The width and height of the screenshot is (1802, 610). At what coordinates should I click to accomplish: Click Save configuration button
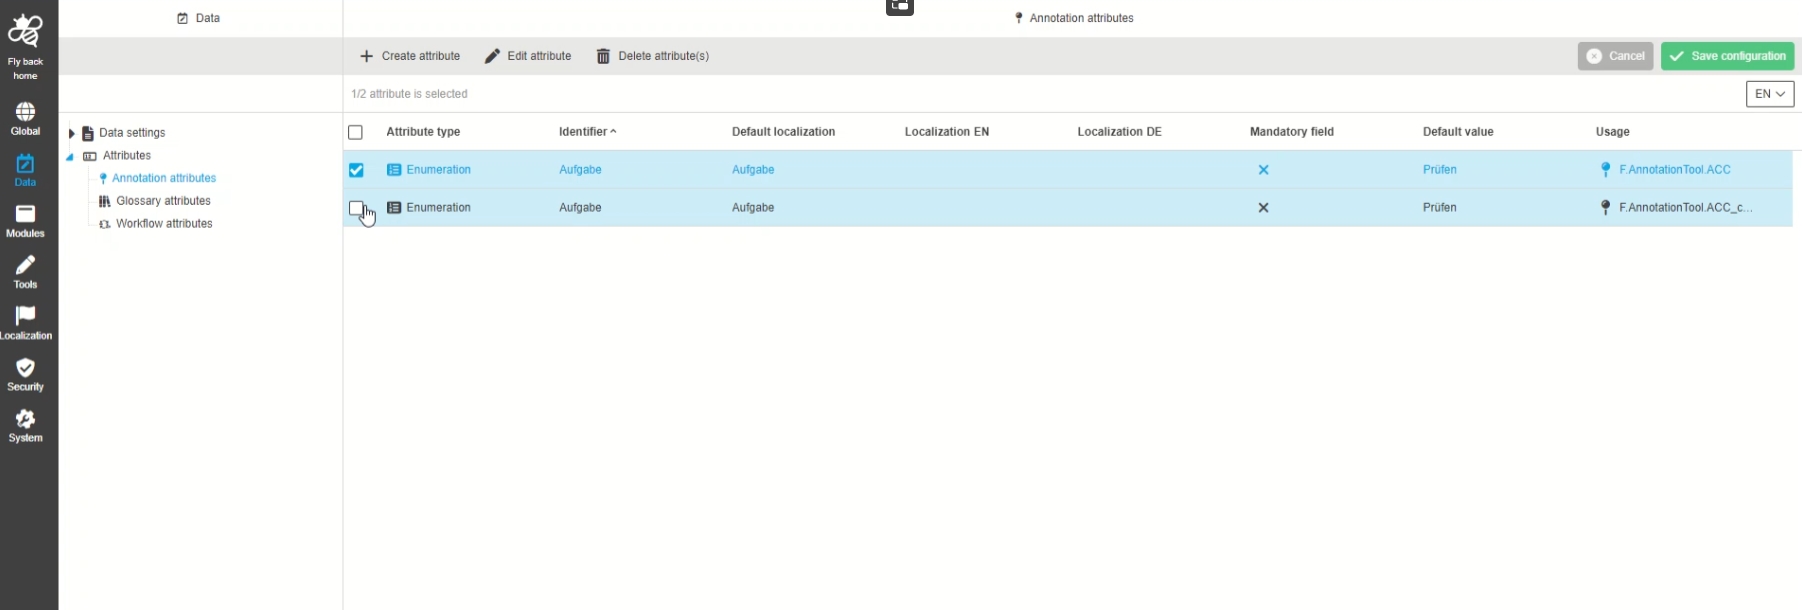tap(1727, 56)
